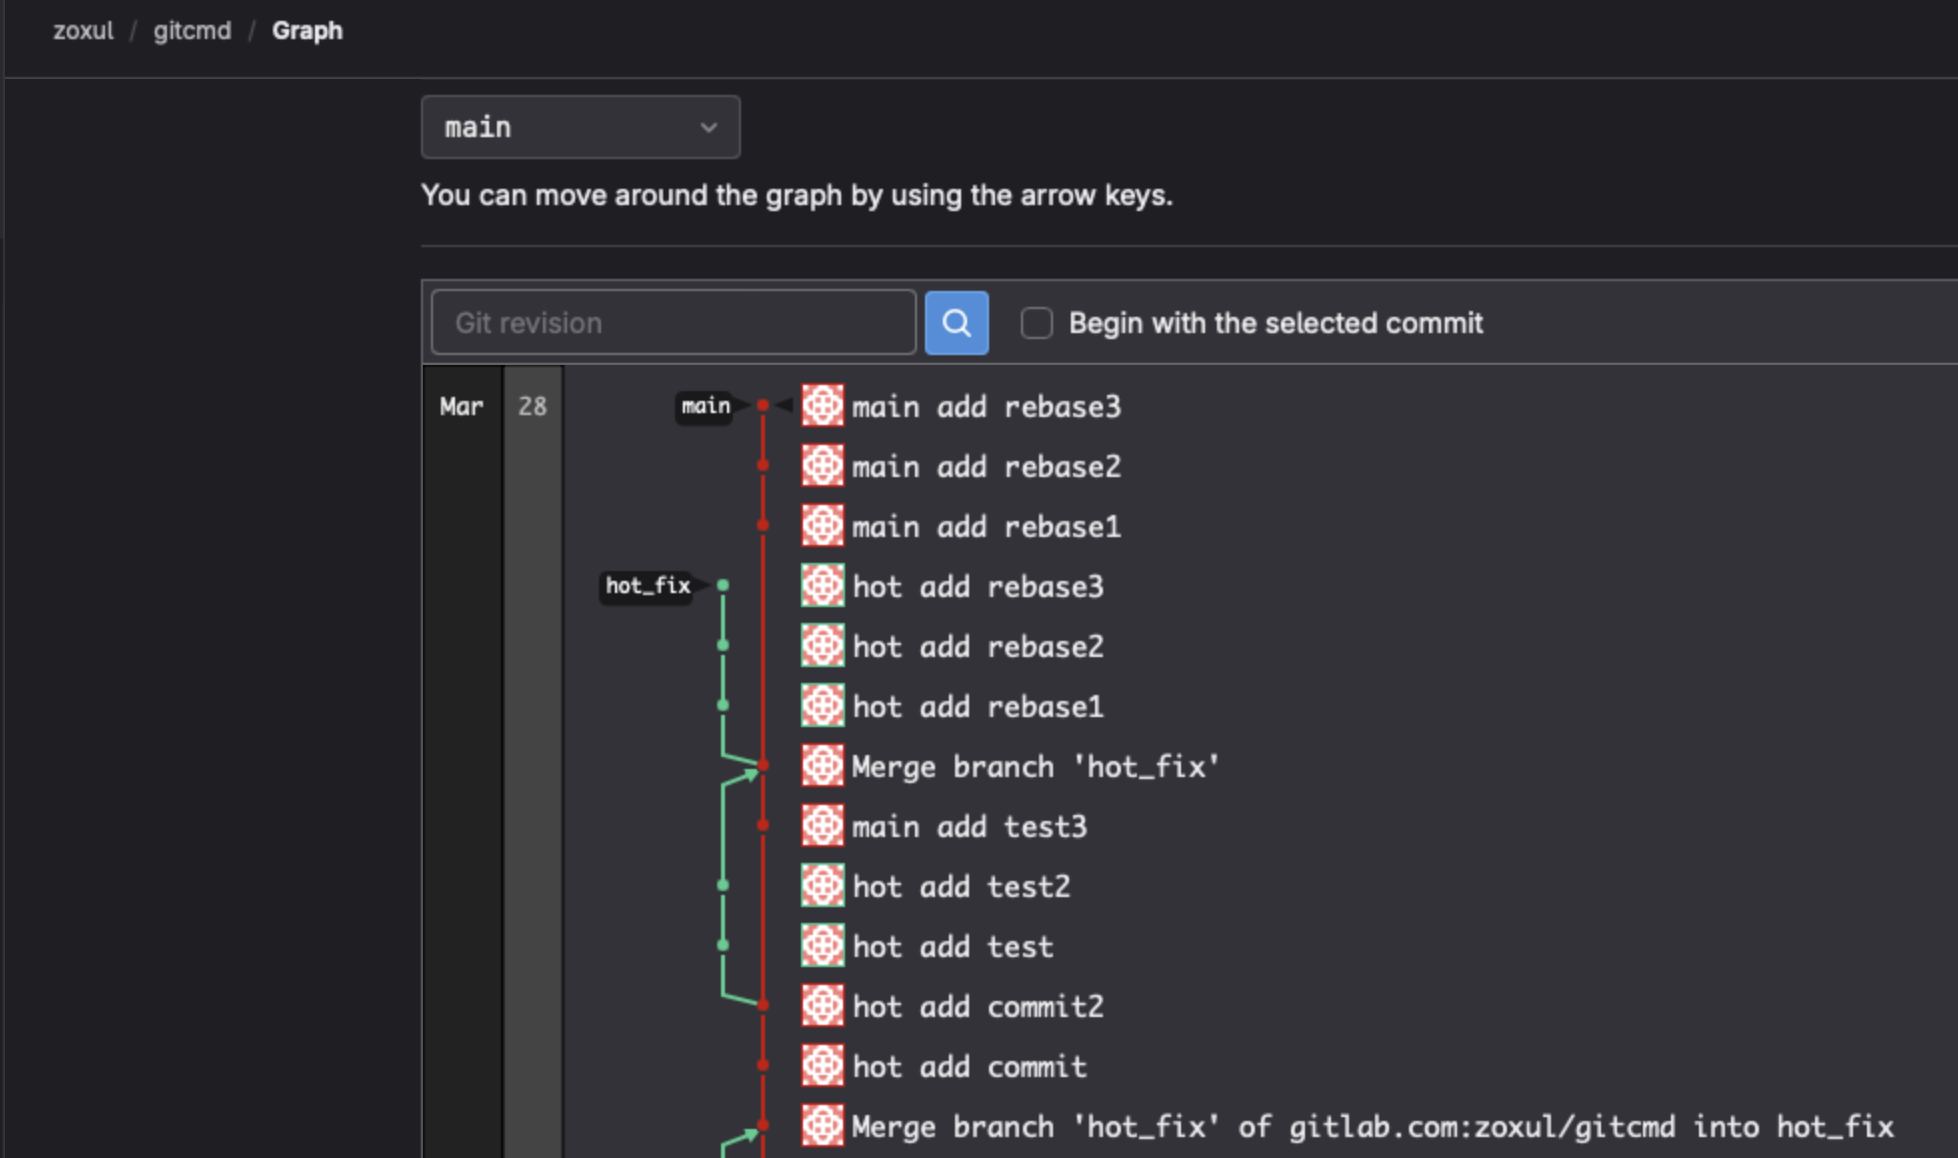
Task: Go to zoxul breadcrumb link
Action: pyautogui.click(x=83, y=31)
